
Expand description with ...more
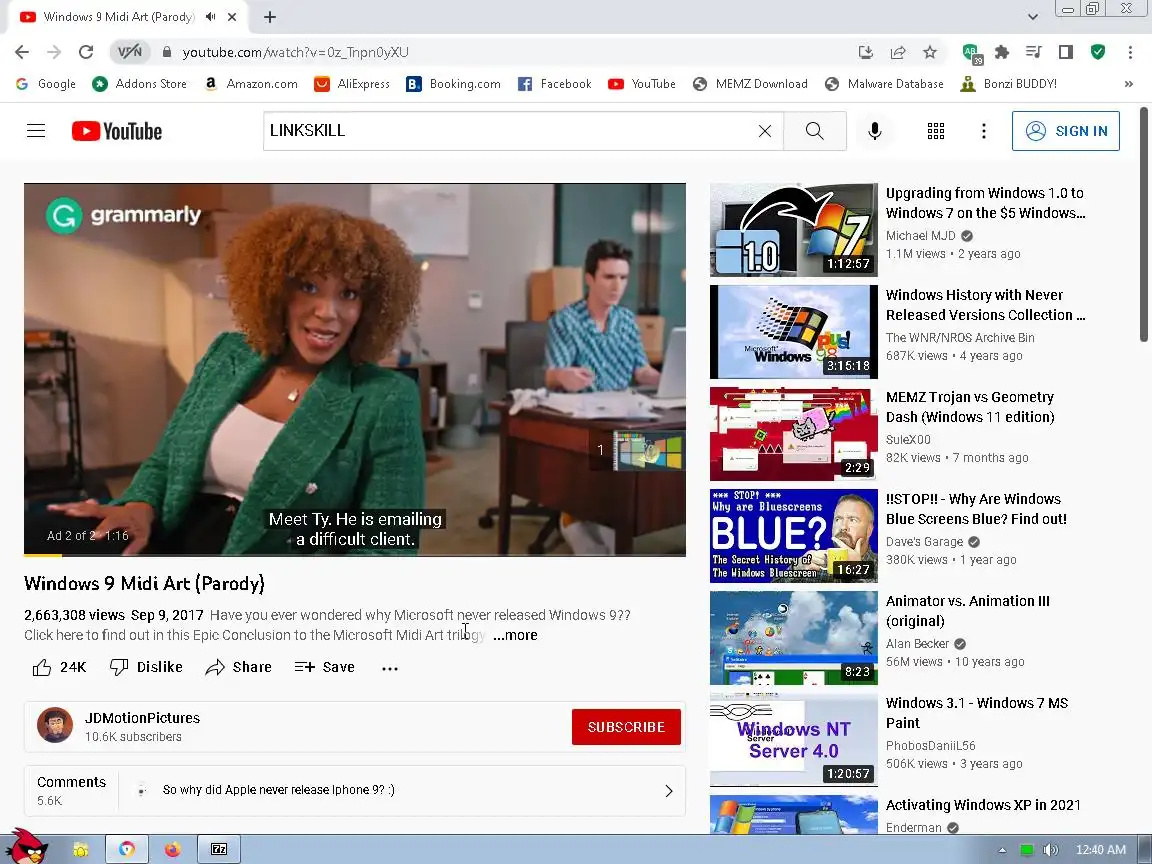516,635
